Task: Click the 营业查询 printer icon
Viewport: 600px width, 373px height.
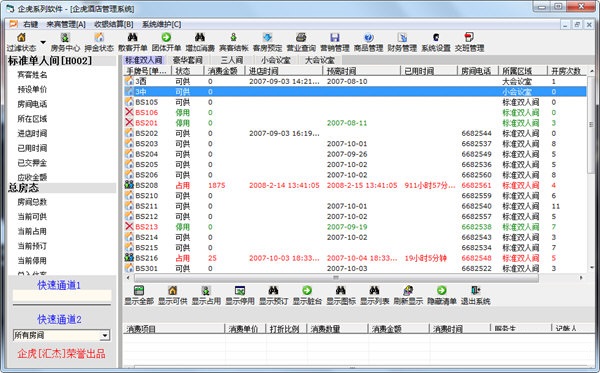Action: click(x=301, y=37)
